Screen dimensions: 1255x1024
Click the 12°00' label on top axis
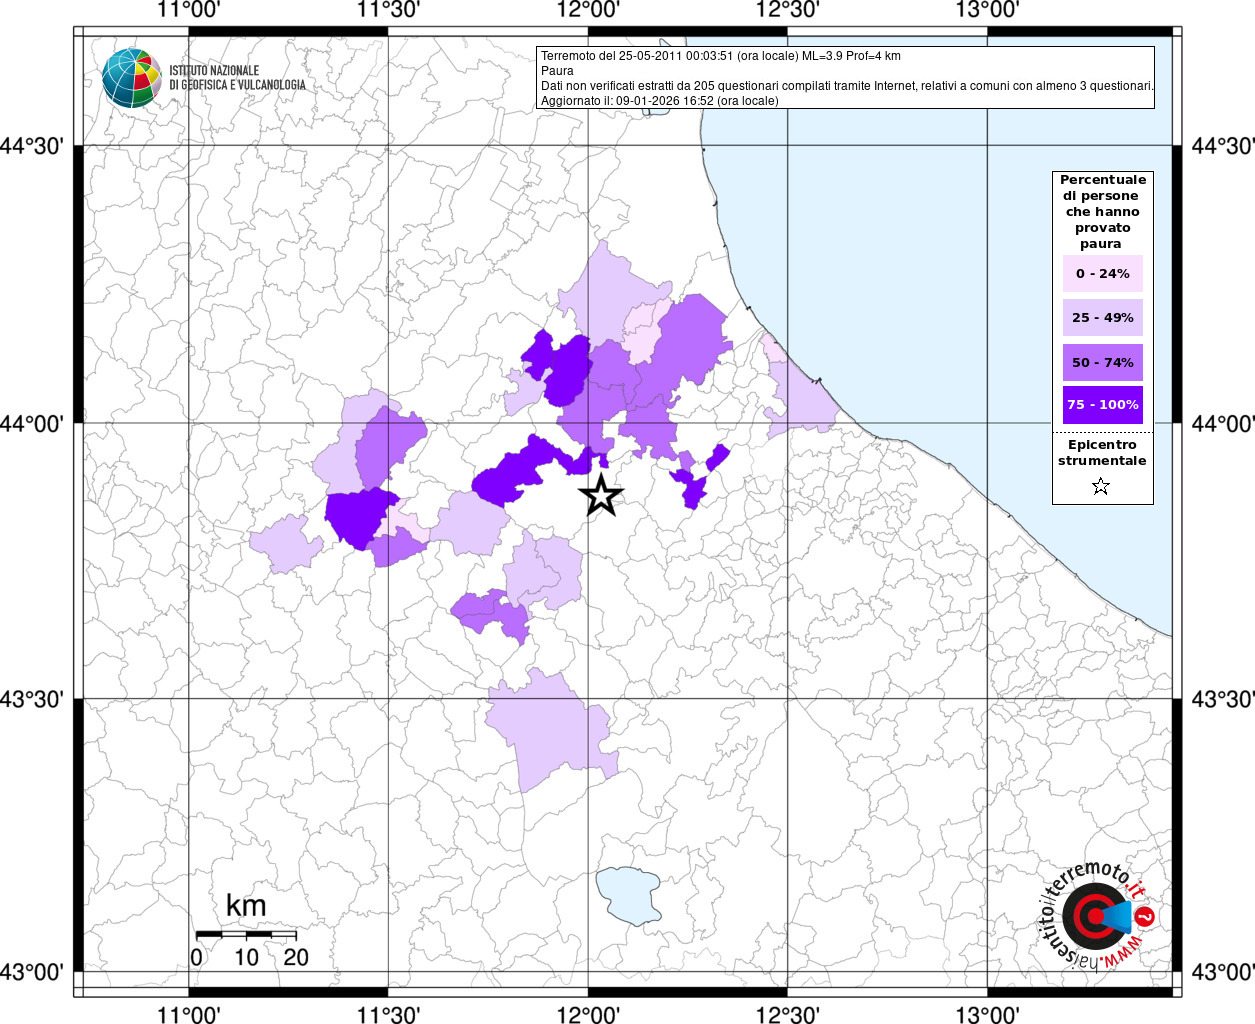(589, 10)
